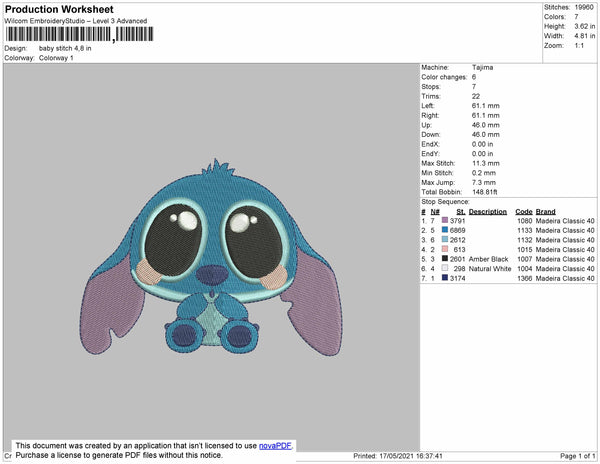Open the novaPDF link

tap(275, 446)
